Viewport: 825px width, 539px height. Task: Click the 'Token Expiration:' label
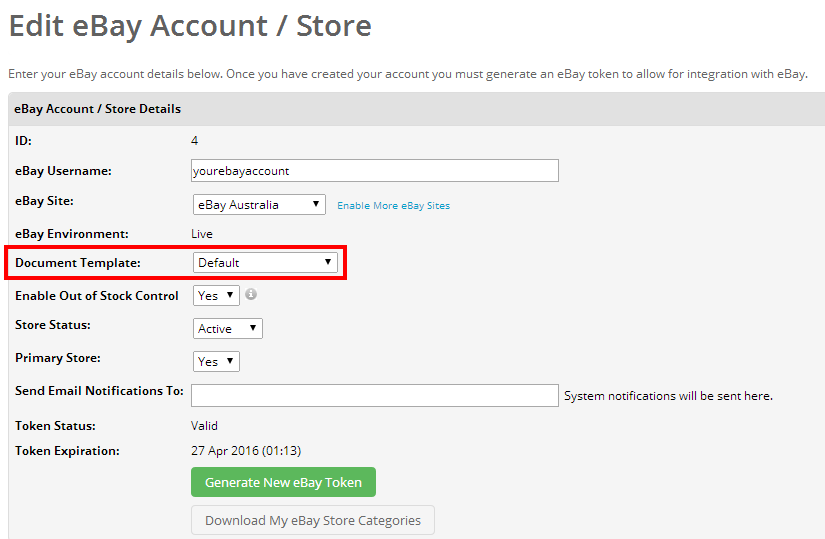(67, 451)
